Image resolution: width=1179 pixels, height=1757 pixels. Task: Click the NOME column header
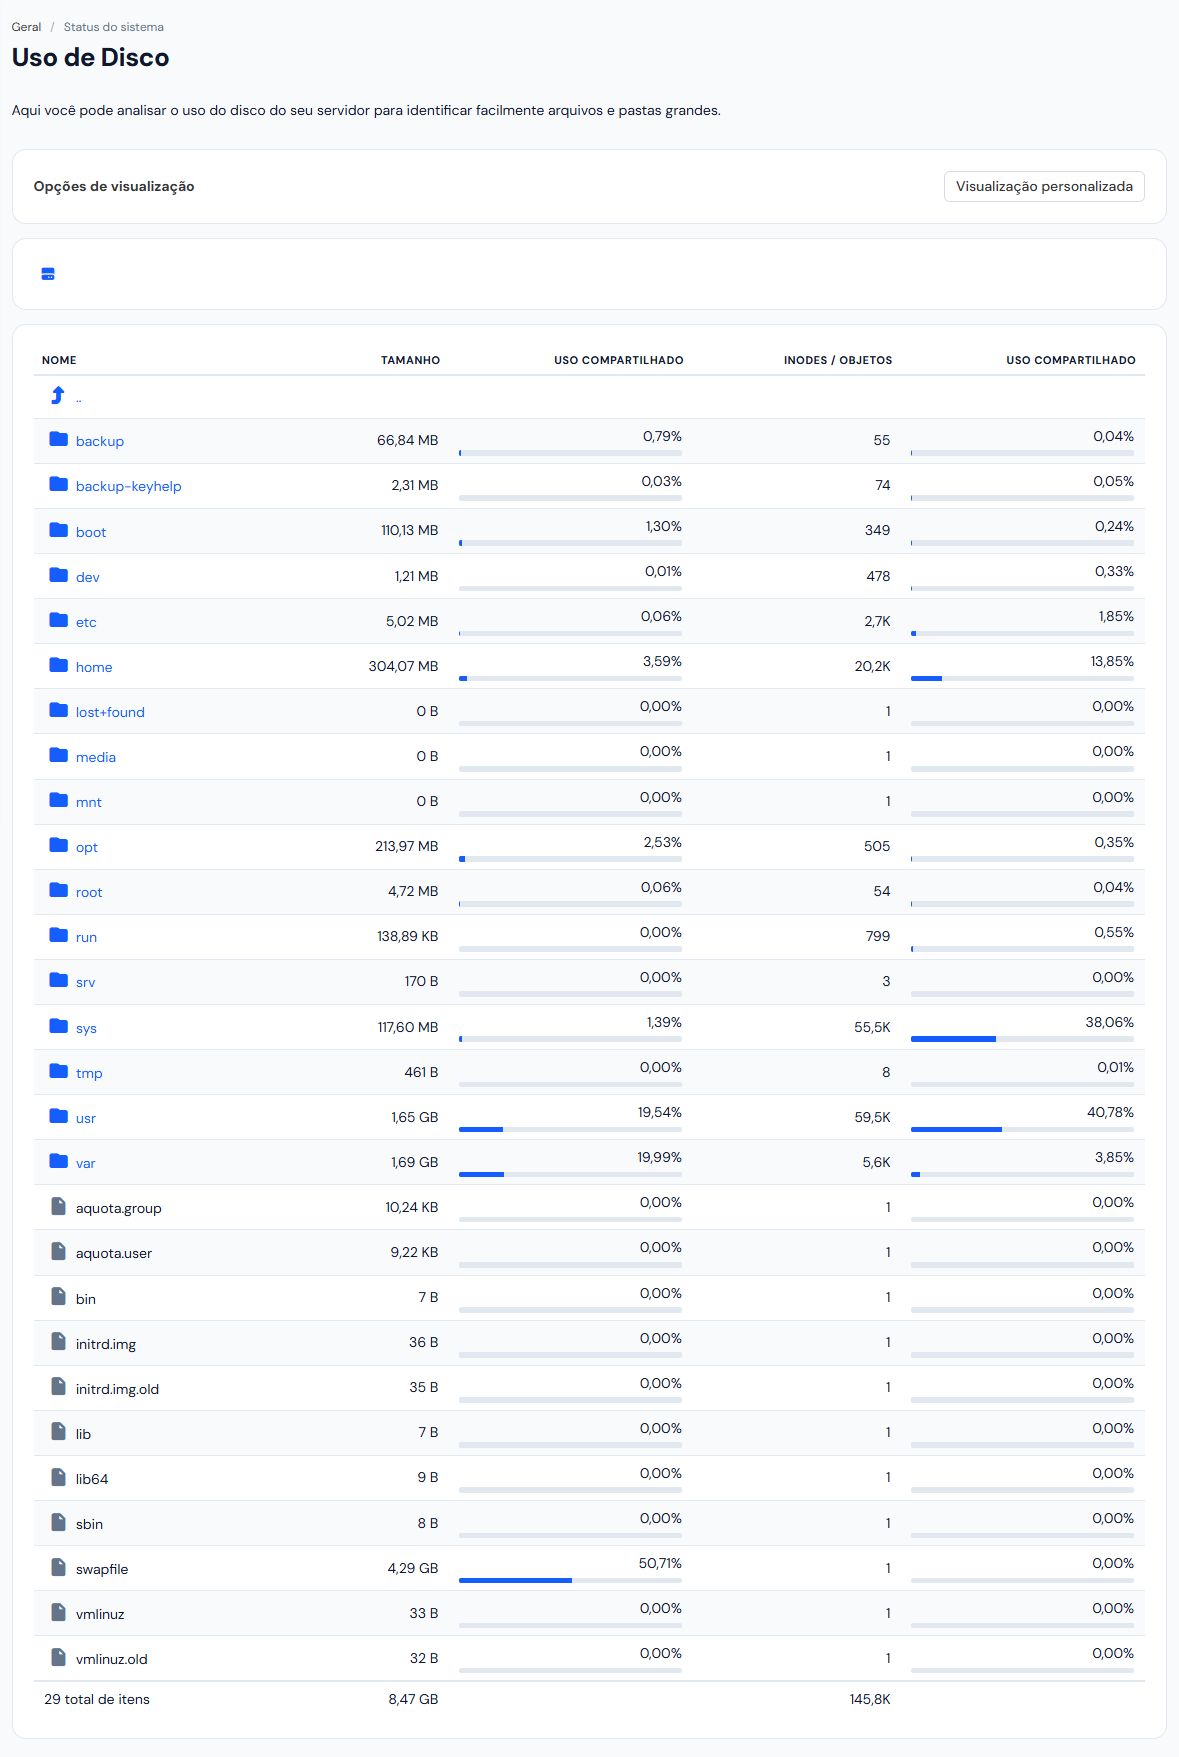(x=59, y=360)
